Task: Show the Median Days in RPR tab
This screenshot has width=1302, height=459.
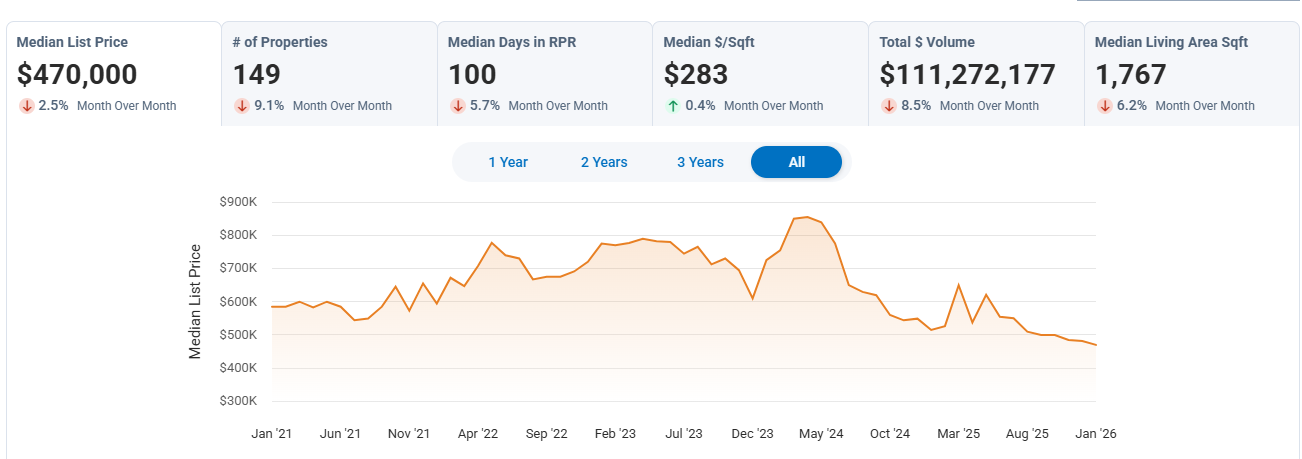Action: click(x=544, y=73)
